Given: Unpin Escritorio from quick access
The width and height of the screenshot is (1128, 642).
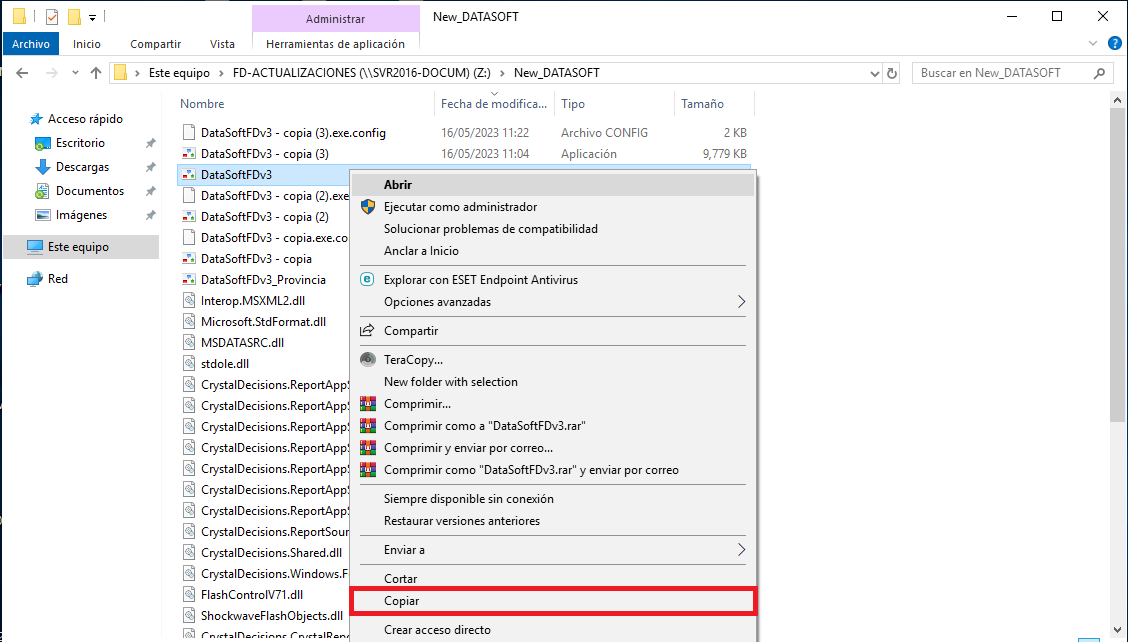Looking at the screenshot, I should [x=150, y=143].
